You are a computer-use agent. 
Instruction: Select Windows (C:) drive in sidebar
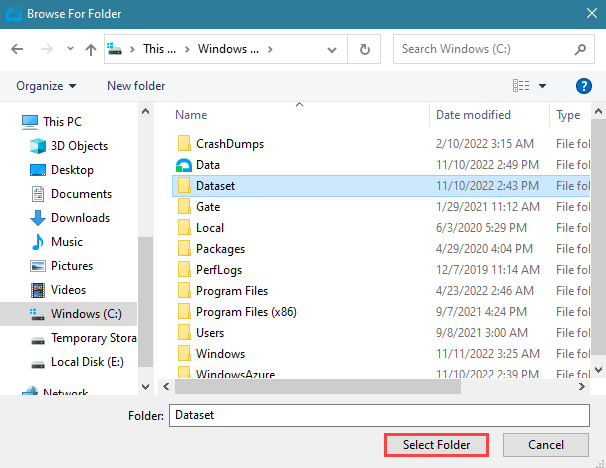click(x=85, y=314)
